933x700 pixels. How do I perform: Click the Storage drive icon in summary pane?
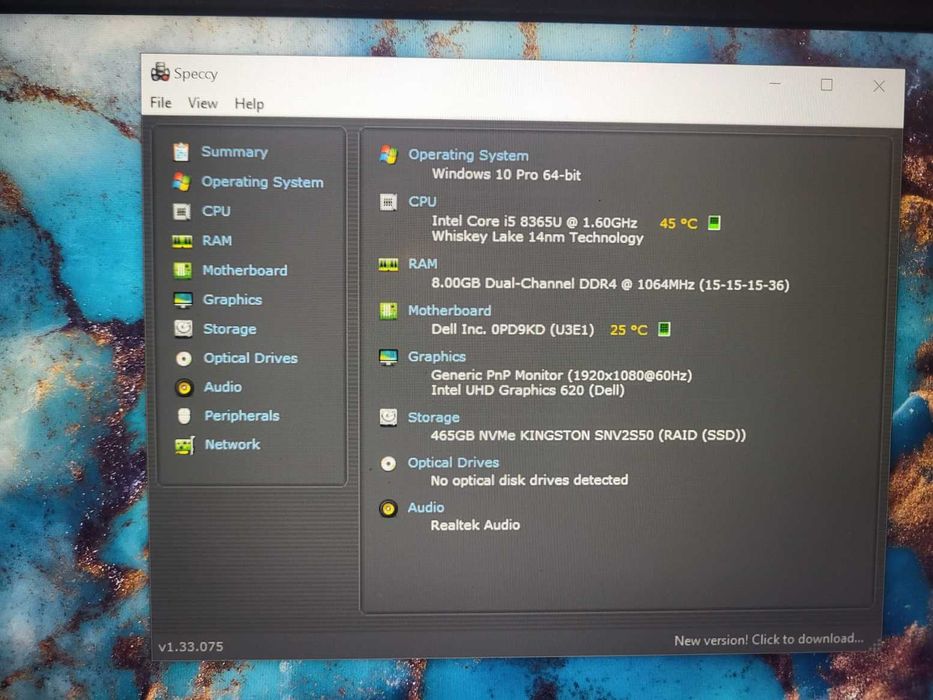click(x=388, y=417)
